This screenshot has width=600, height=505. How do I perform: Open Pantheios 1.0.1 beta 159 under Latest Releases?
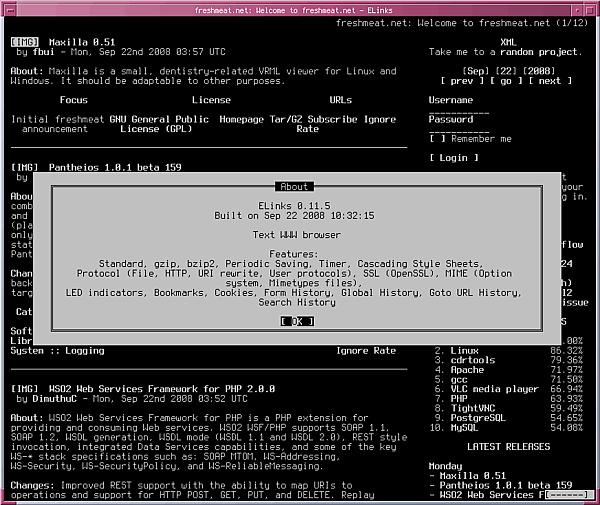[x=506, y=485]
